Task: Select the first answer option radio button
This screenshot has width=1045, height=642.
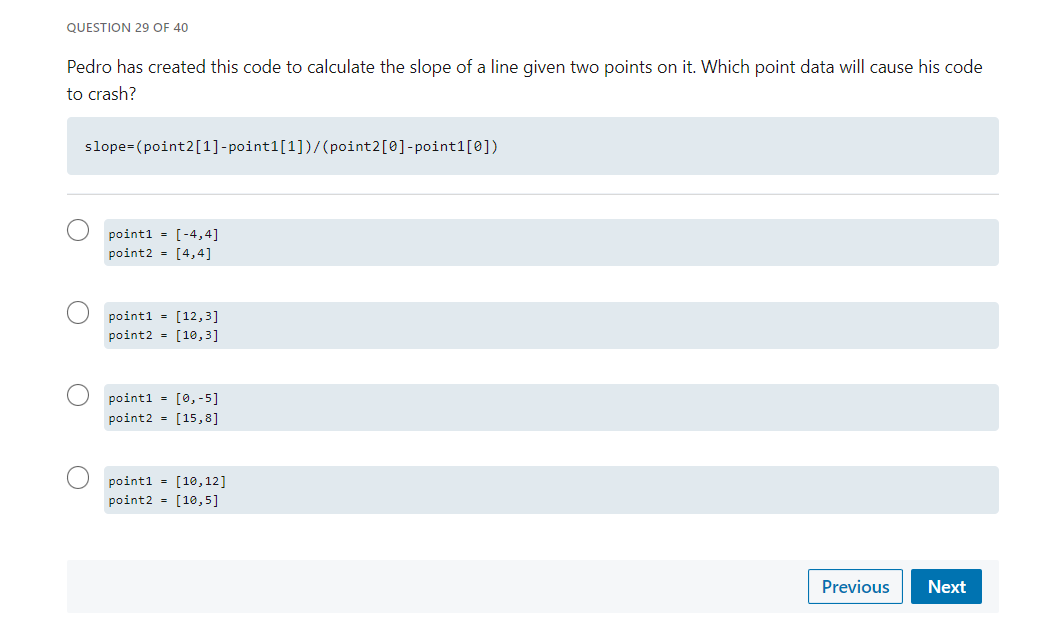Action: point(77,230)
